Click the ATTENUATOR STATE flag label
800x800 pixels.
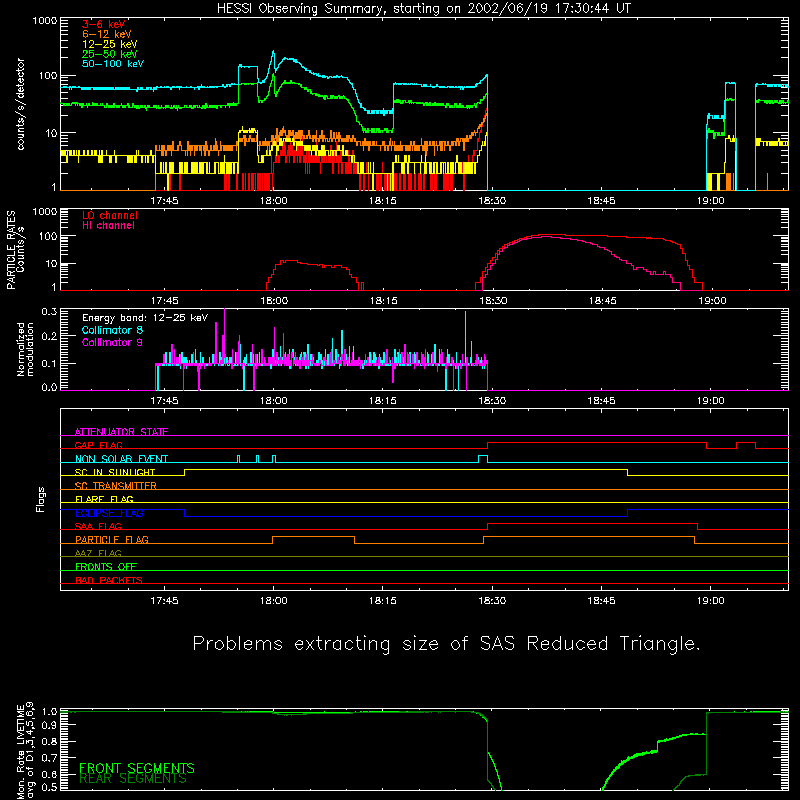(x=121, y=432)
